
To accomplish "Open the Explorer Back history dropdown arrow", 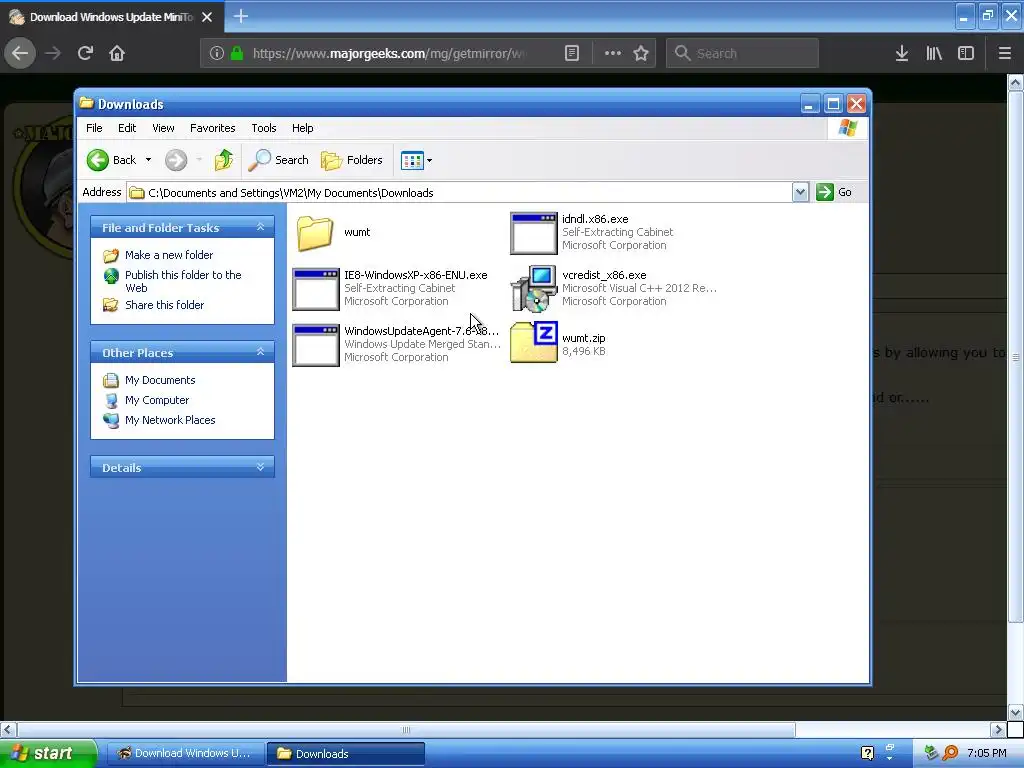I will click(148, 160).
